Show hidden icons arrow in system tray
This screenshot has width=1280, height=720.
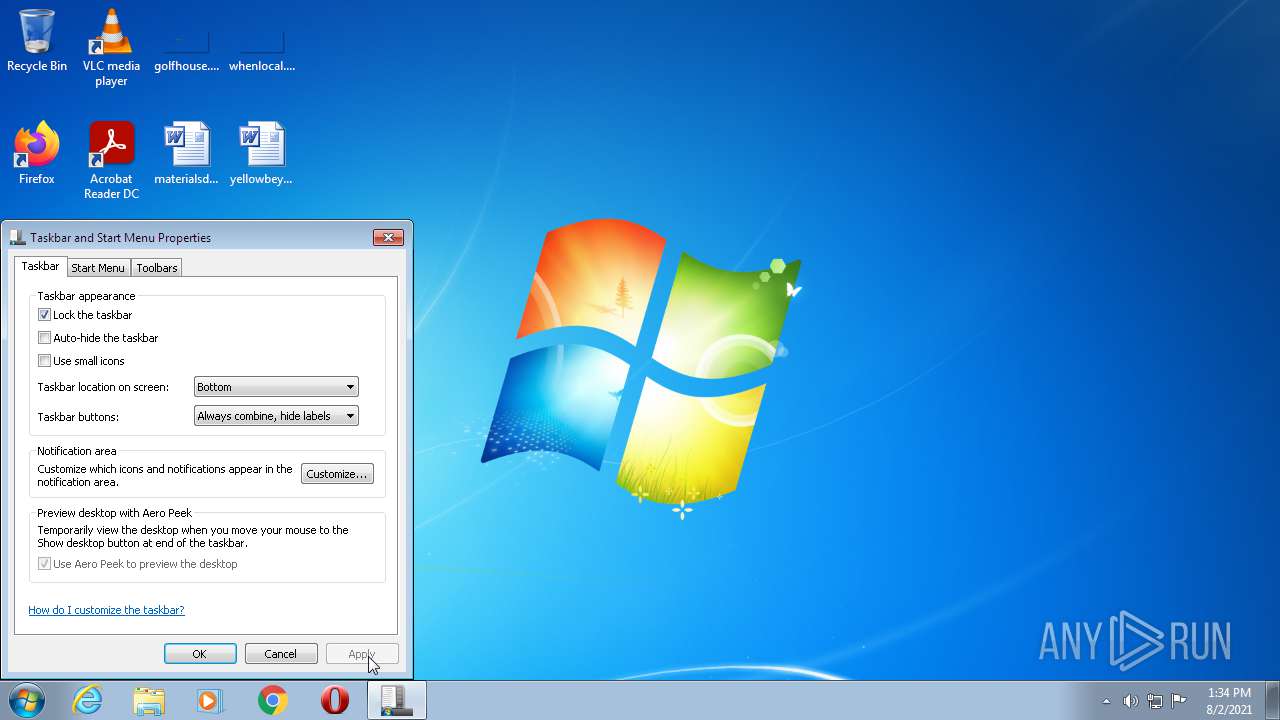[x=1106, y=701]
